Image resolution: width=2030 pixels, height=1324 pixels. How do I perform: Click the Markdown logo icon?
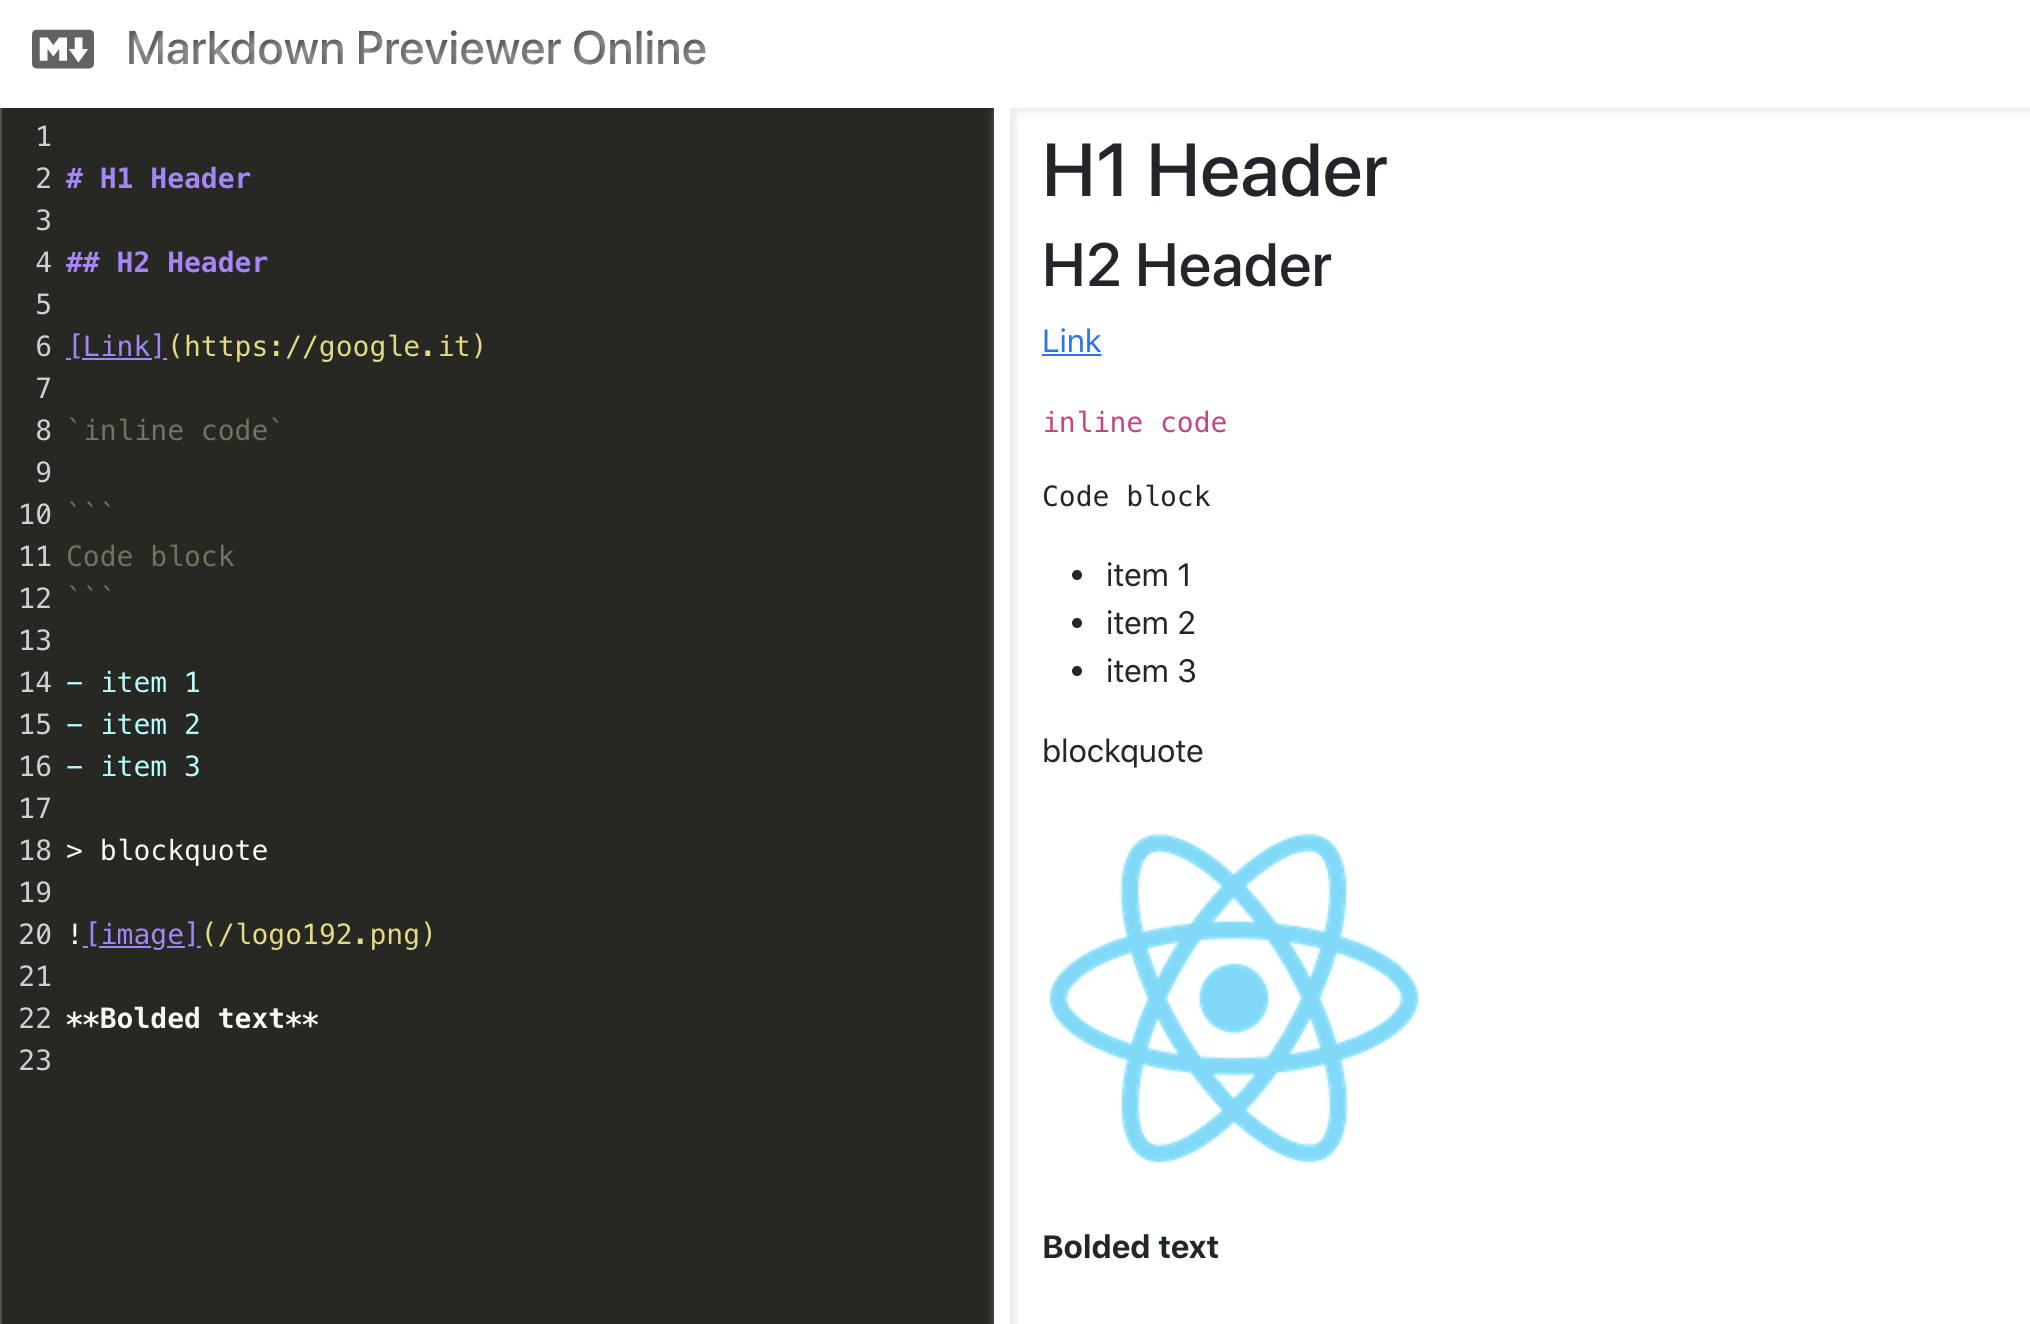click(x=63, y=49)
